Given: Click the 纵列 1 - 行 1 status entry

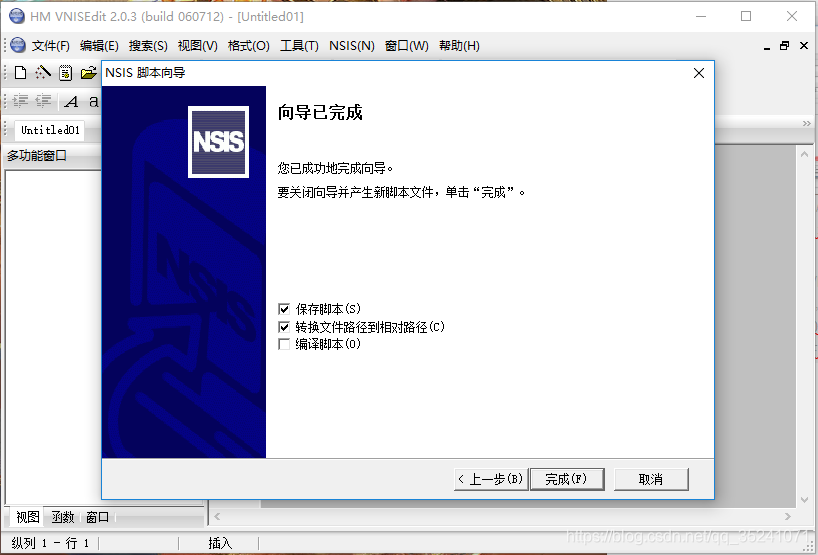Looking at the screenshot, I should 50,543.
